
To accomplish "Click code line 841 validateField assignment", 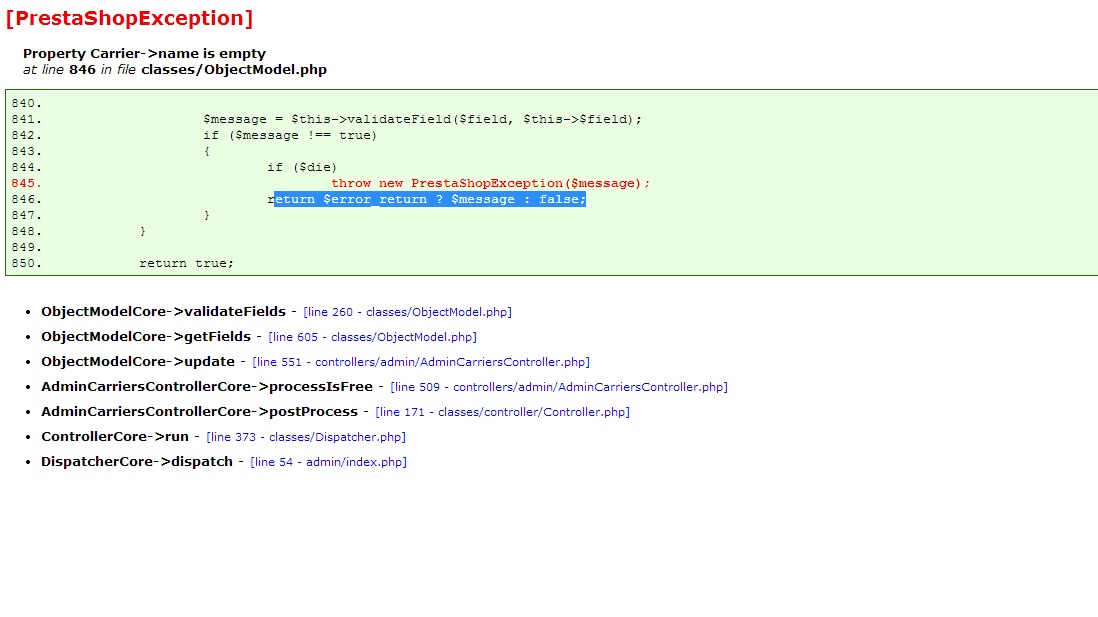I will pyautogui.click(x=422, y=119).
